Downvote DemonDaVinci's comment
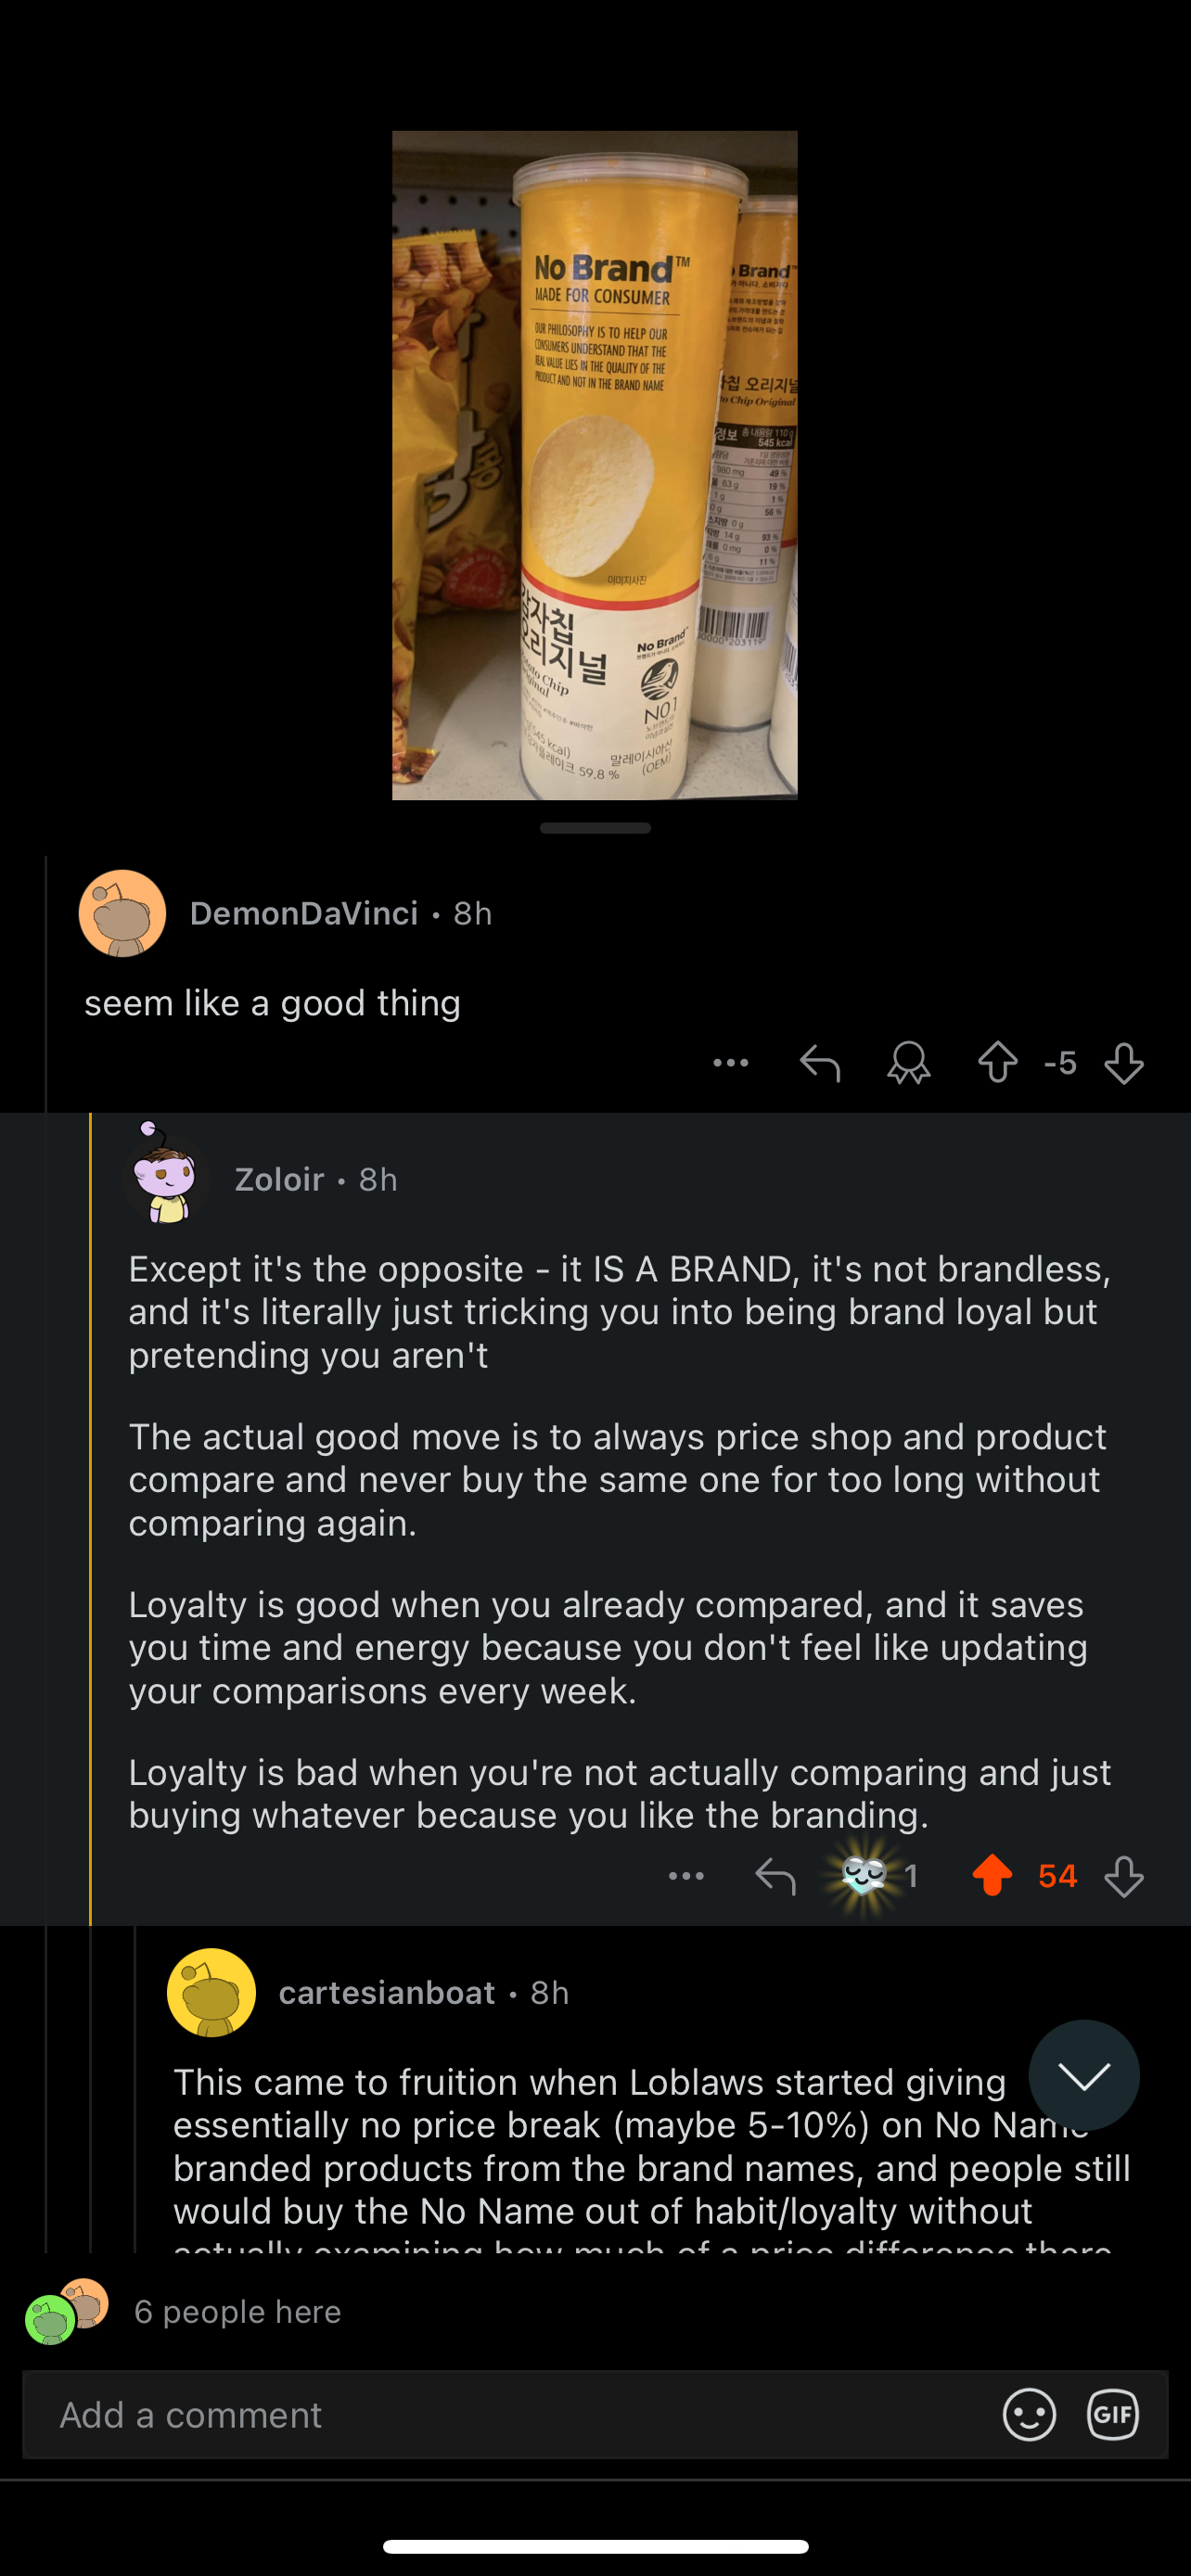Image resolution: width=1191 pixels, height=2576 pixels. pyautogui.click(x=1124, y=1062)
